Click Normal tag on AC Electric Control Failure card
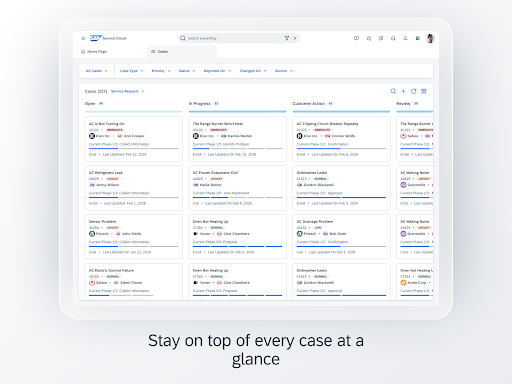This screenshot has width=512, height=384. 113,277
